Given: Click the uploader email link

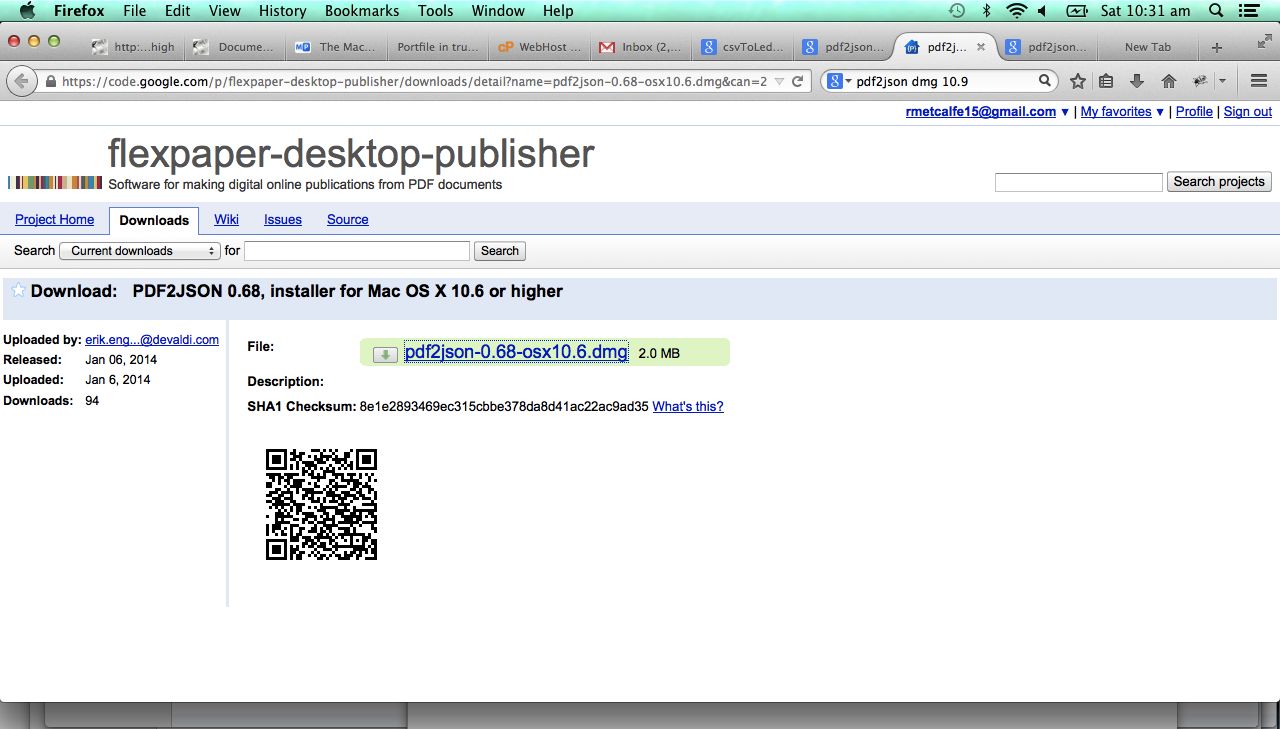Looking at the screenshot, I should pos(152,340).
